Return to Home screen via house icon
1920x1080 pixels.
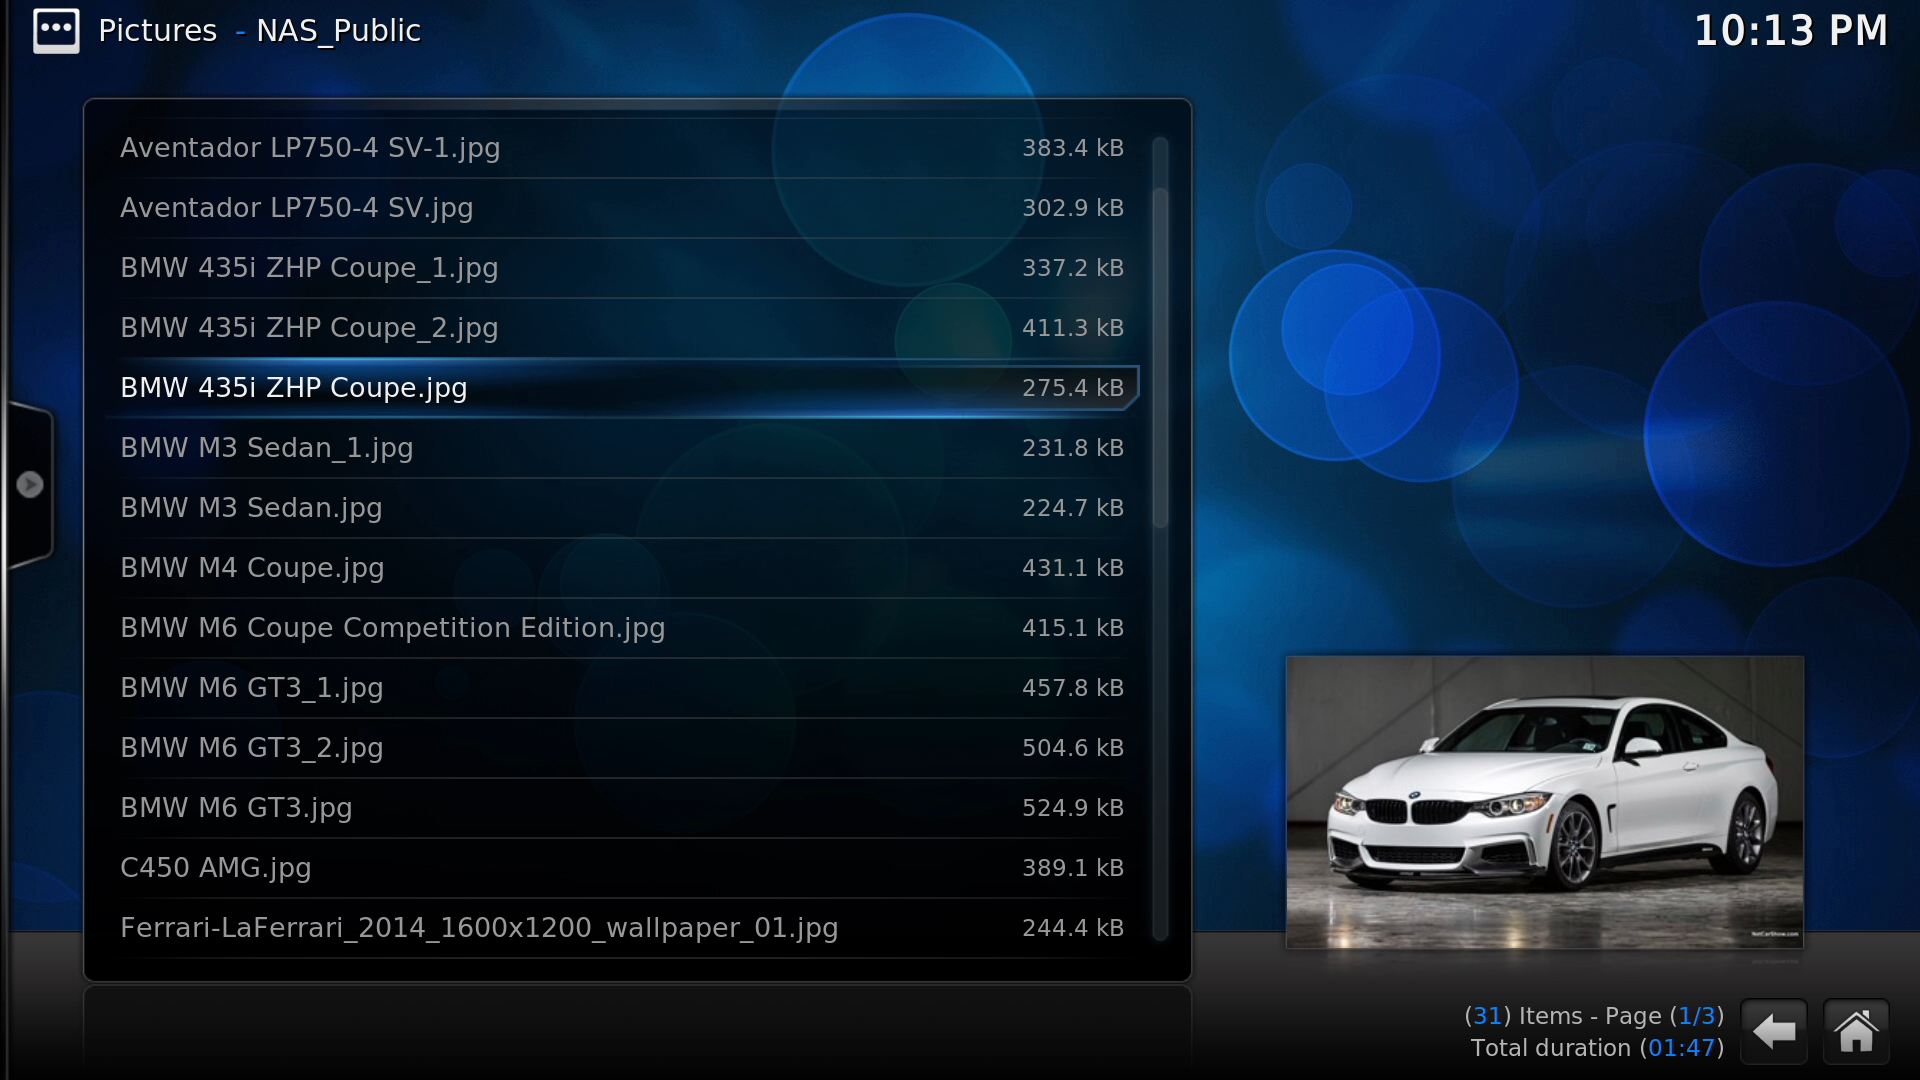point(1856,1031)
